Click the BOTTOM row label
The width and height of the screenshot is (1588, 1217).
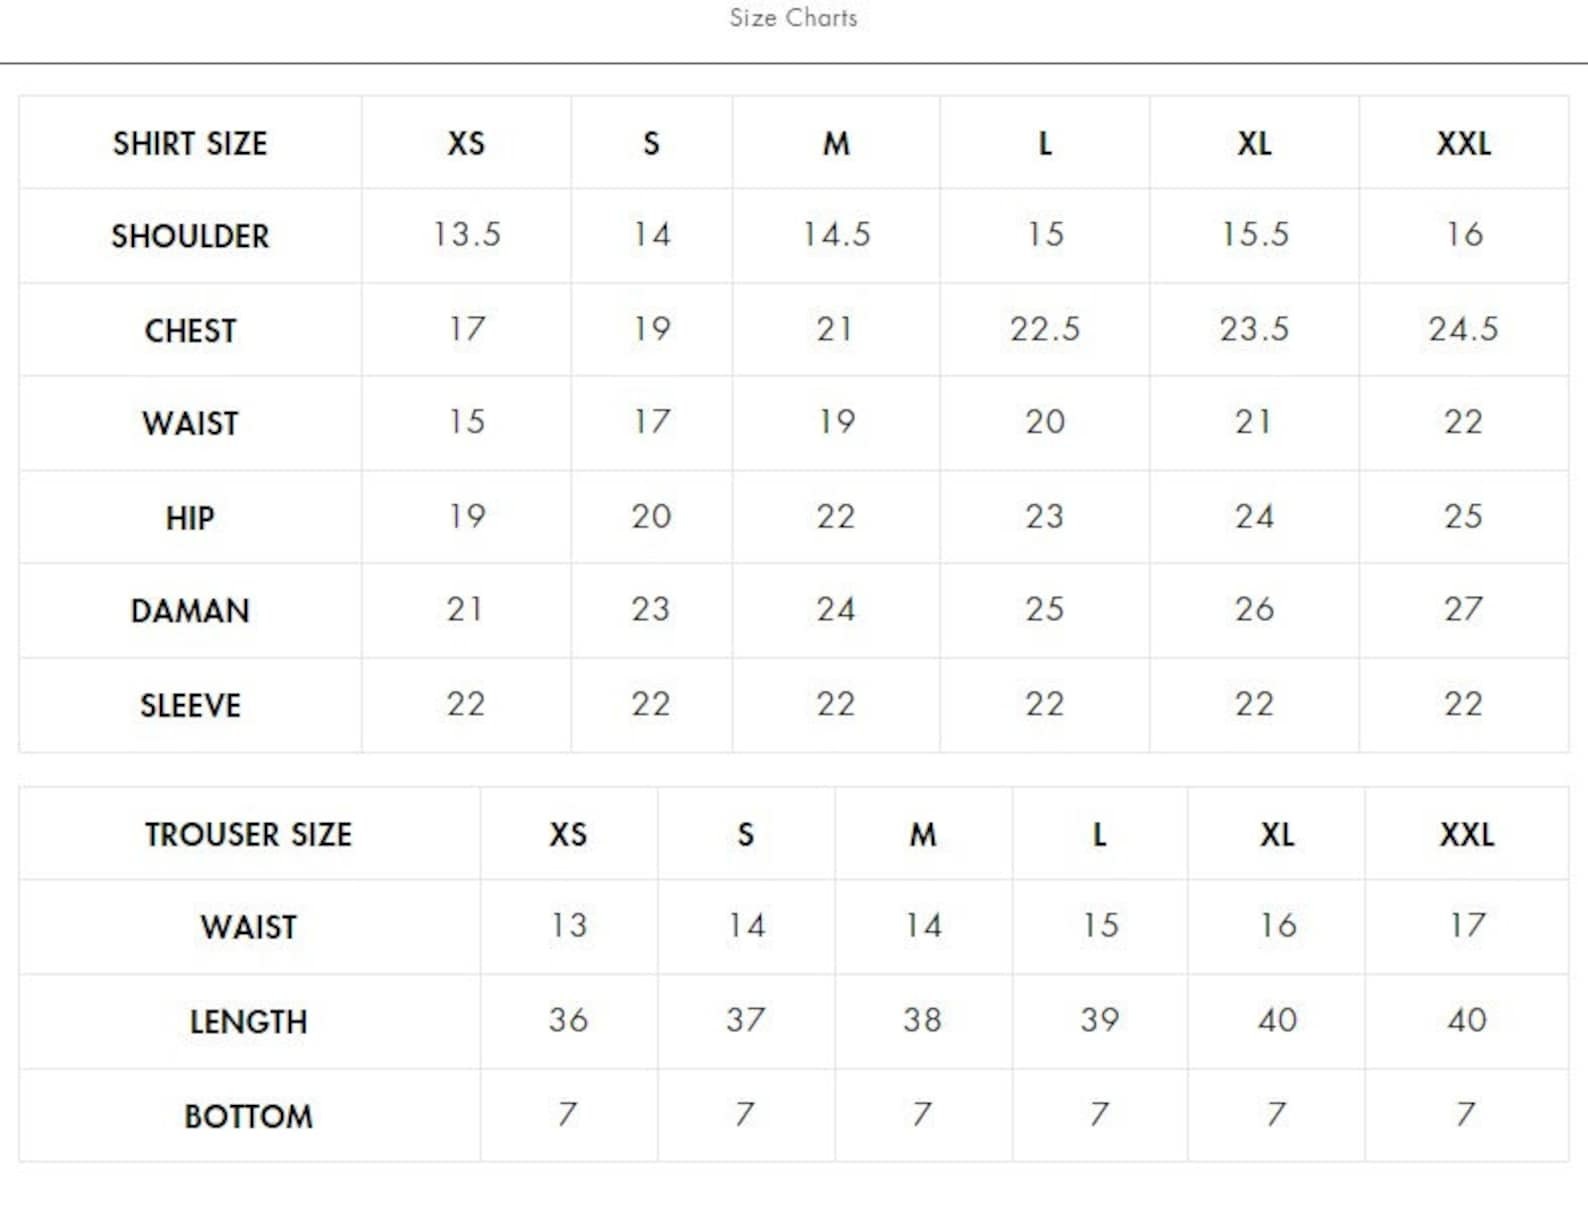point(248,1117)
